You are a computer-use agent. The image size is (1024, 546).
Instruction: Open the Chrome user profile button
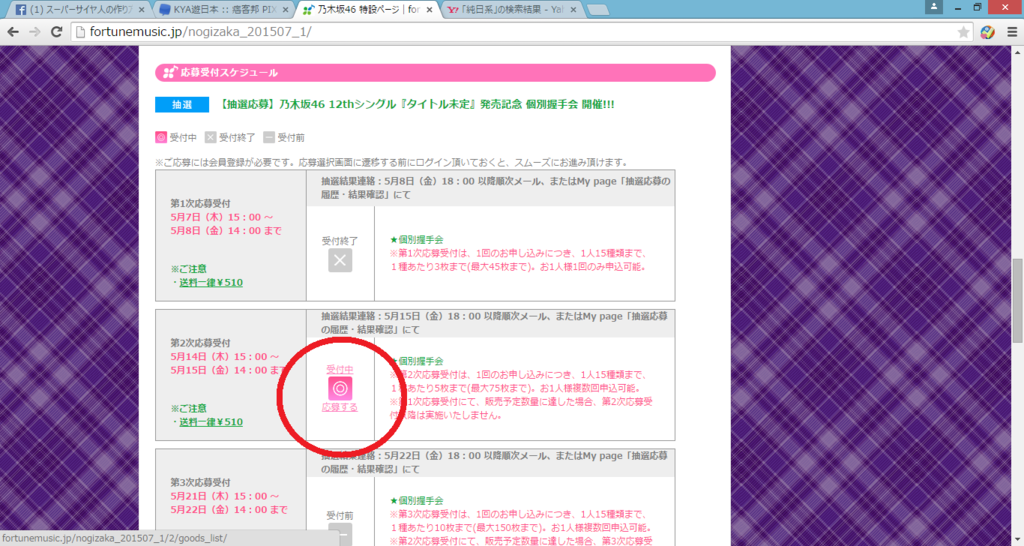(934, 7)
